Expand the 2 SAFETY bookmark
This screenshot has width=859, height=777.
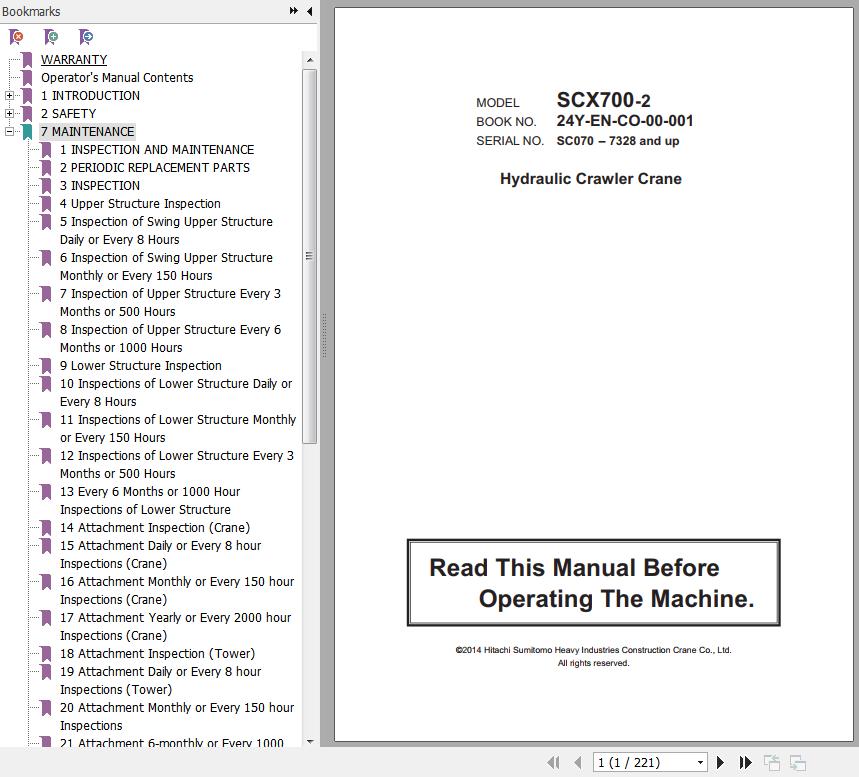[x=9, y=114]
